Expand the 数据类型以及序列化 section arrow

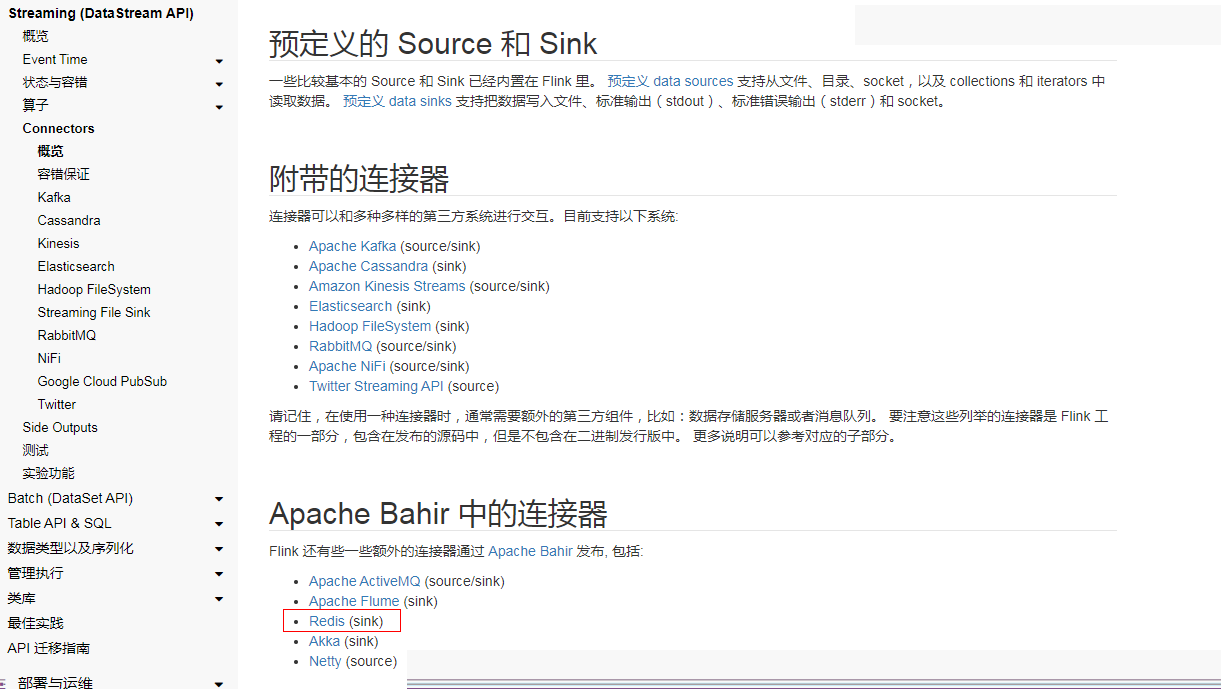pos(219,549)
